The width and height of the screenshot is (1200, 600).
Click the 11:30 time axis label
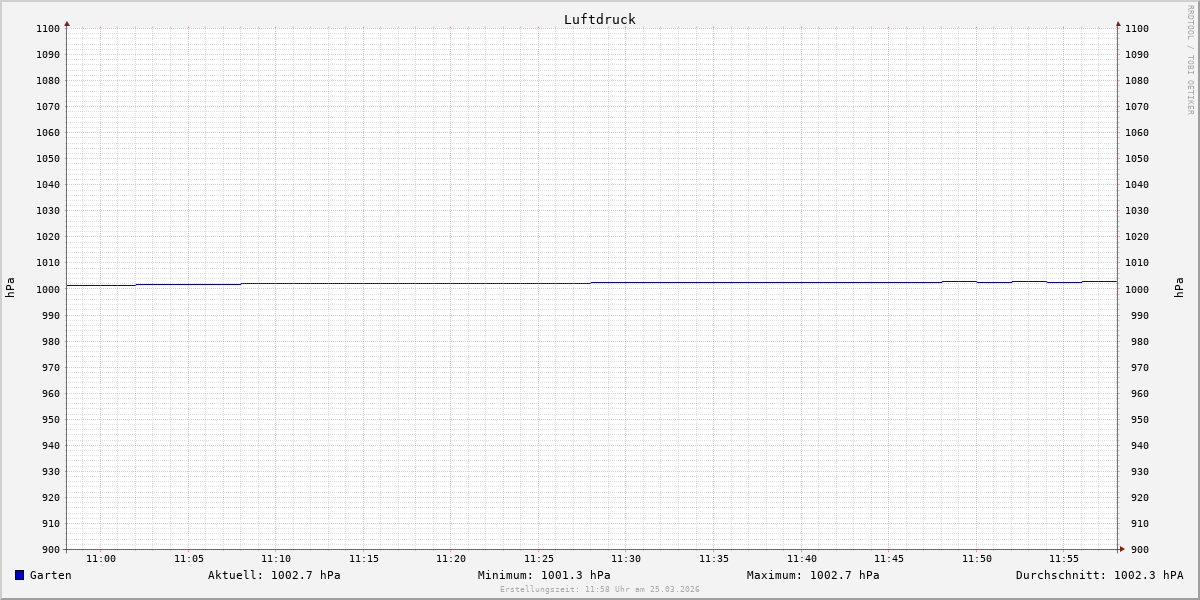point(626,559)
